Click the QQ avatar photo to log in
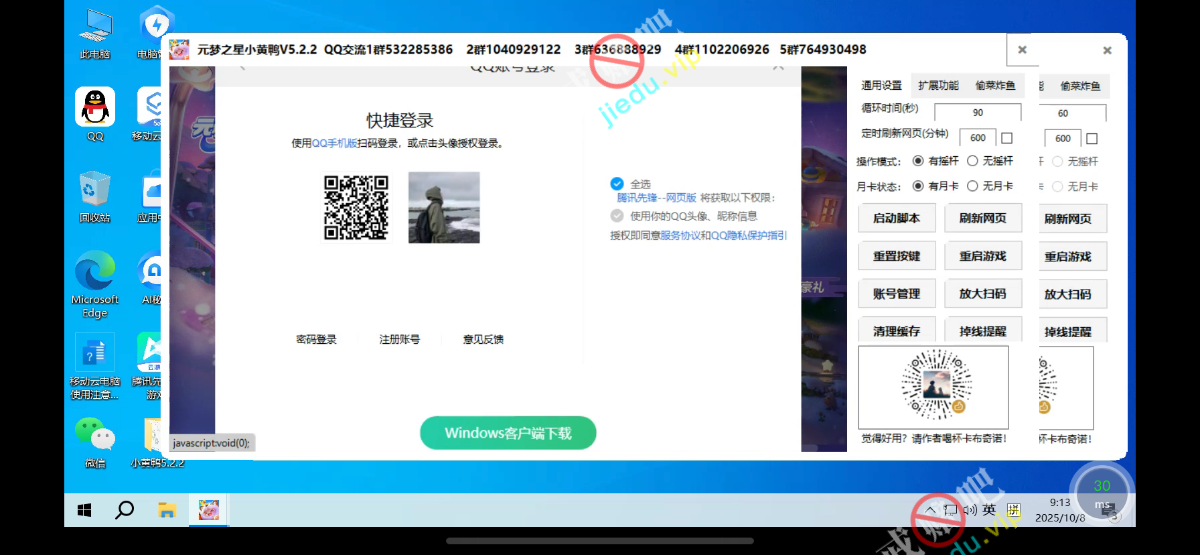The height and width of the screenshot is (555, 1200). 444,207
